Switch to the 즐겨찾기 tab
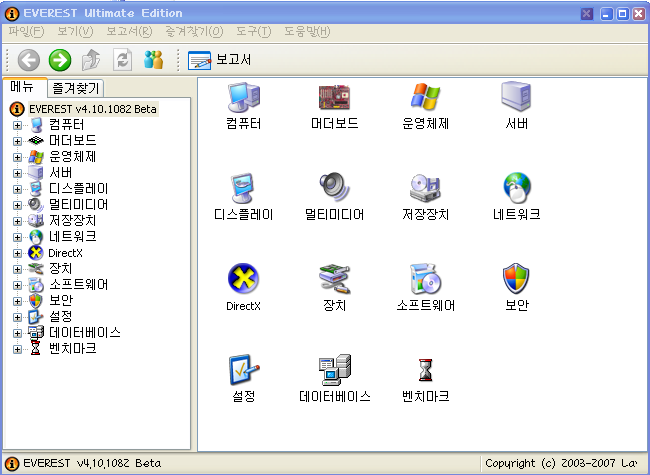The height and width of the screenshot is (475, 650). coord(75,88)
